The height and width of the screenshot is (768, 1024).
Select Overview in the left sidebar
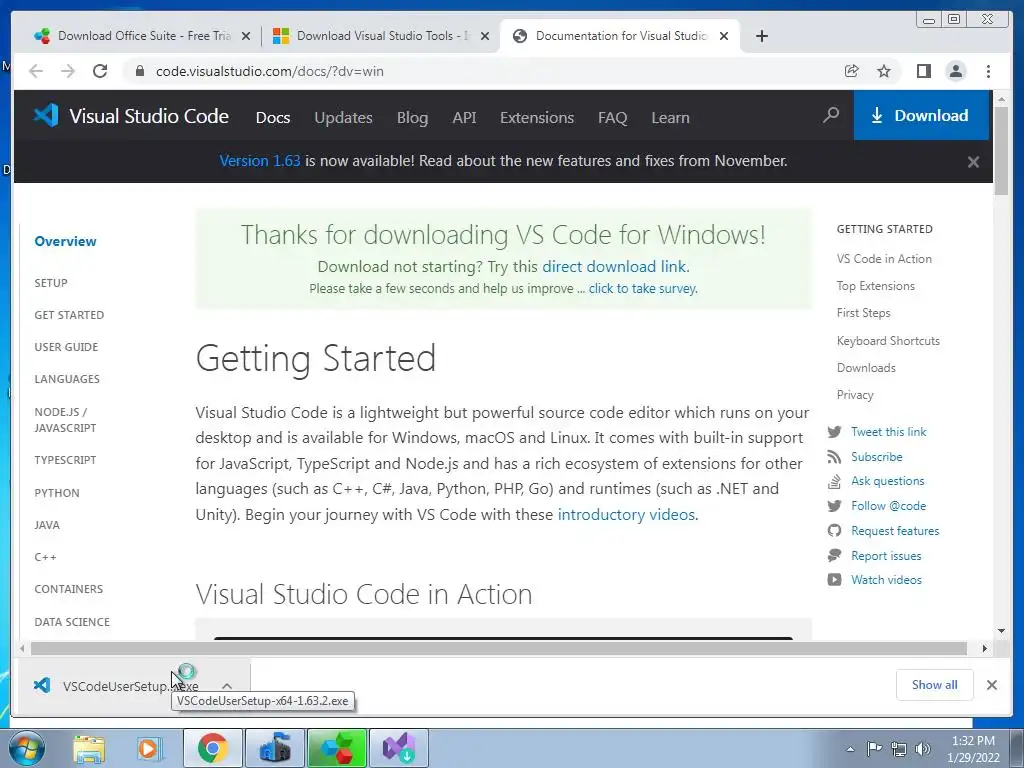(x=65, y=241)
